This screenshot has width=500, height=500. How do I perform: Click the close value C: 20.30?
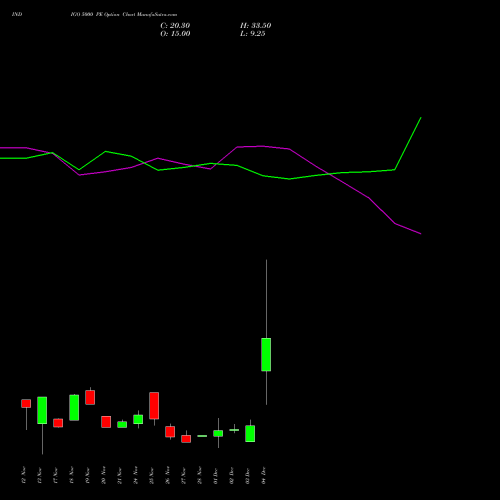point(175,26)
